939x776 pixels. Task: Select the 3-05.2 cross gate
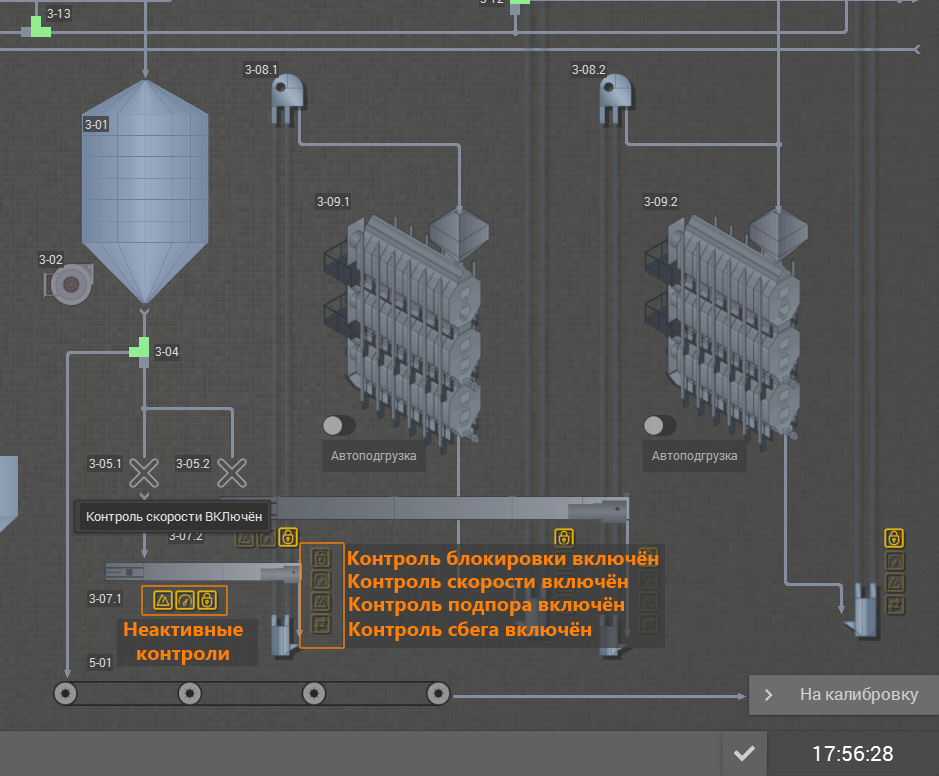(232, 472)
